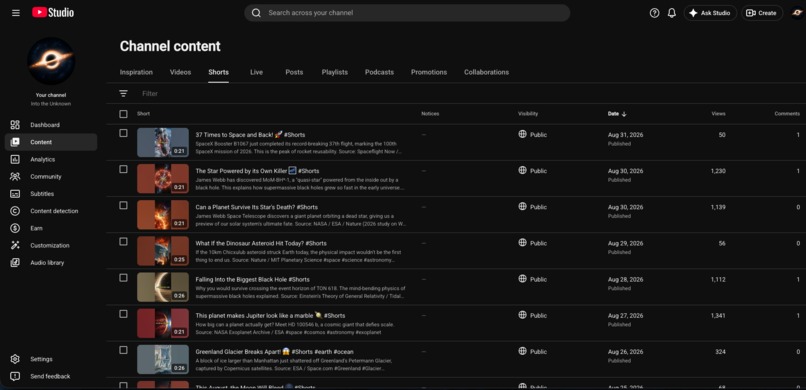Image resolution: width=806 pixels, height=390 pixels.
Task: Click the channel profile picture in the sidebar
Action: click(x=51, y=61)
